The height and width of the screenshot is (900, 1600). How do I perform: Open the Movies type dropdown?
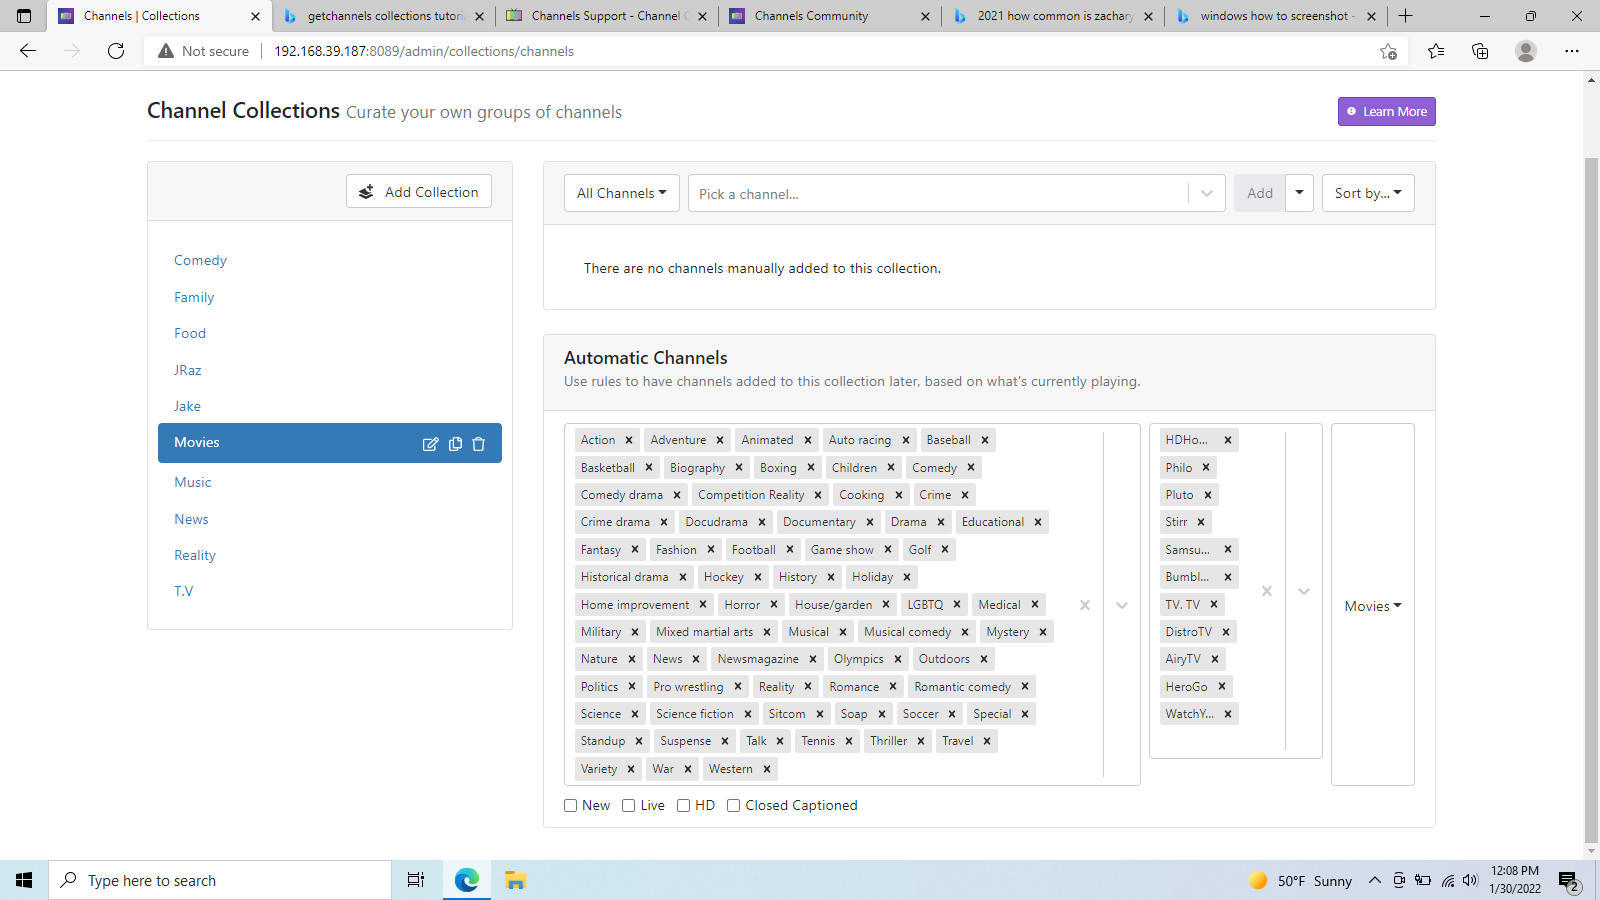pyautogui.click(x=1372, y=606)
